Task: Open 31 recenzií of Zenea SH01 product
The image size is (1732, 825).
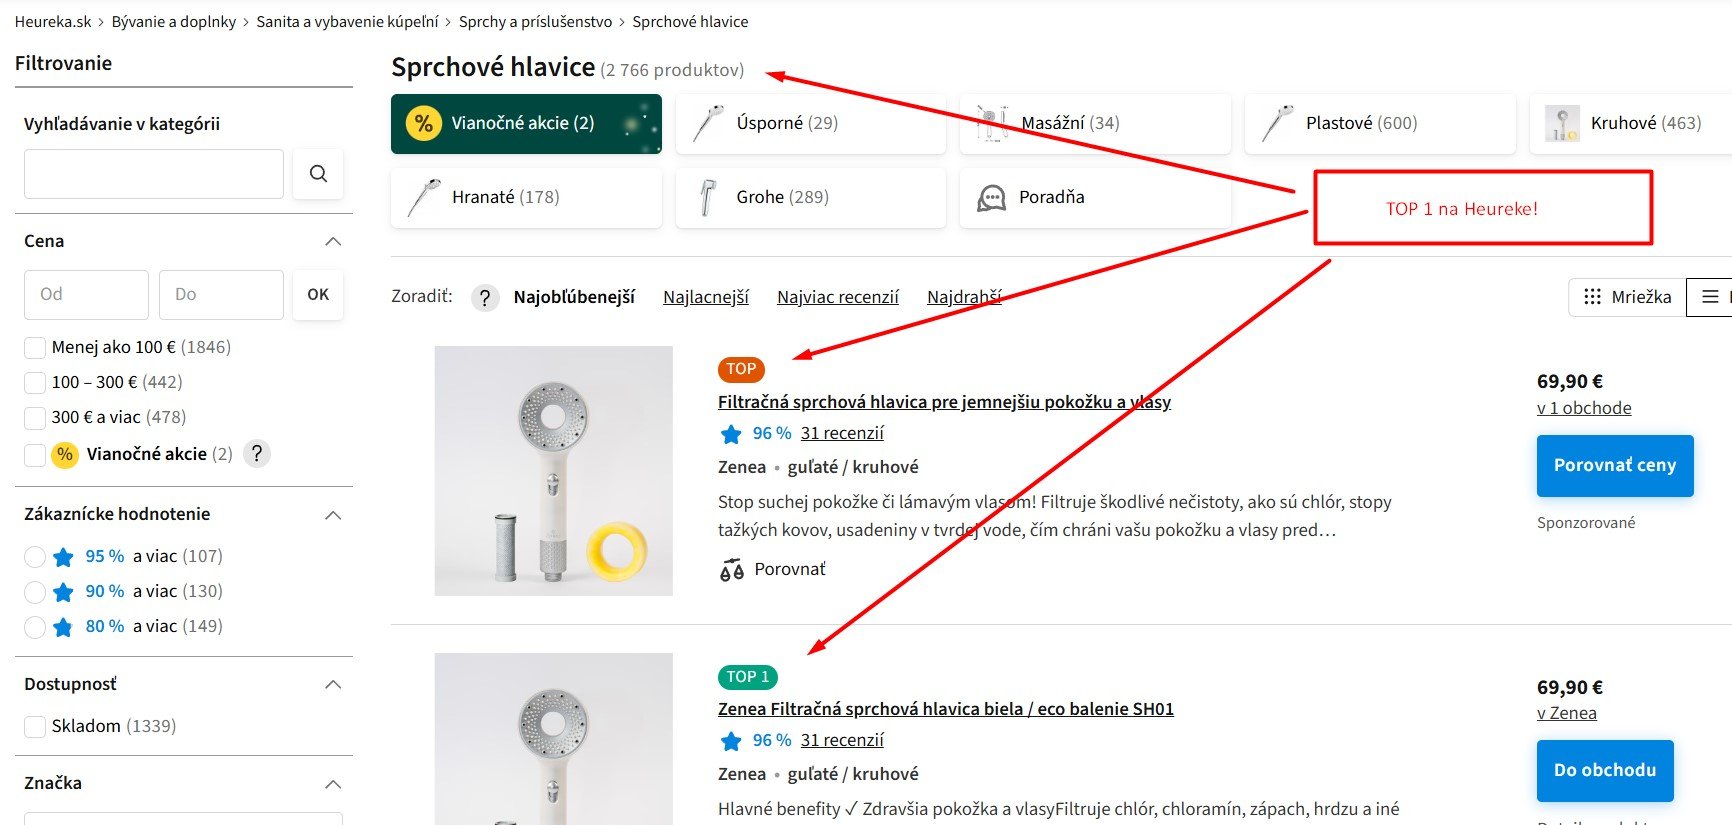Action: 842,740
